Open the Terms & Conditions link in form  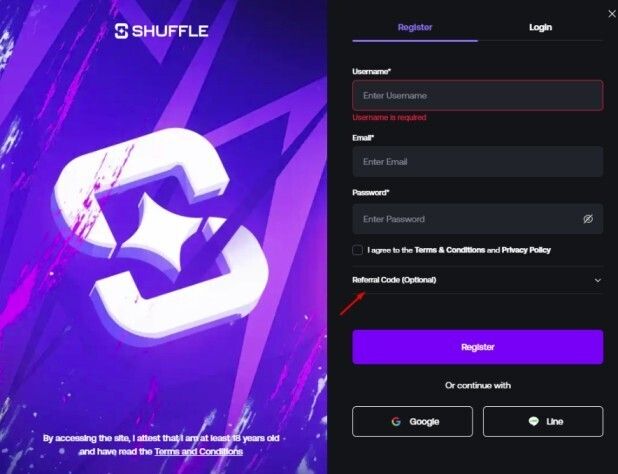point(450,250)
